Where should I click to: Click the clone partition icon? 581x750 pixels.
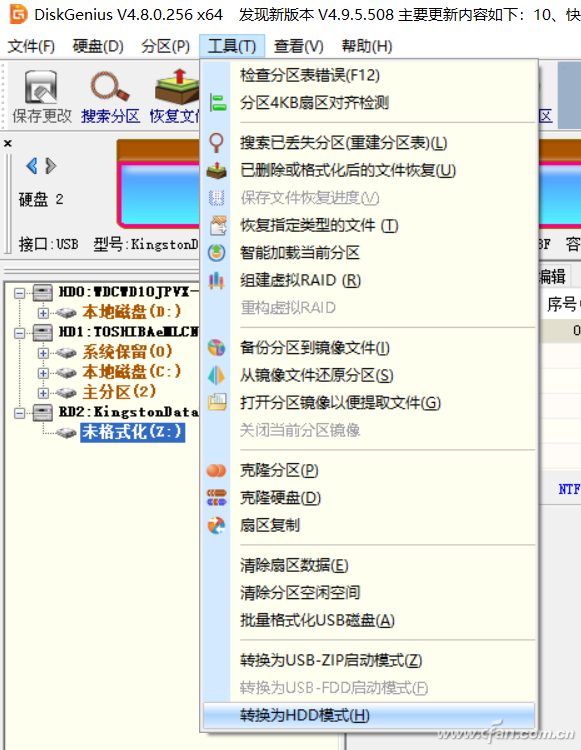(217, 471)
